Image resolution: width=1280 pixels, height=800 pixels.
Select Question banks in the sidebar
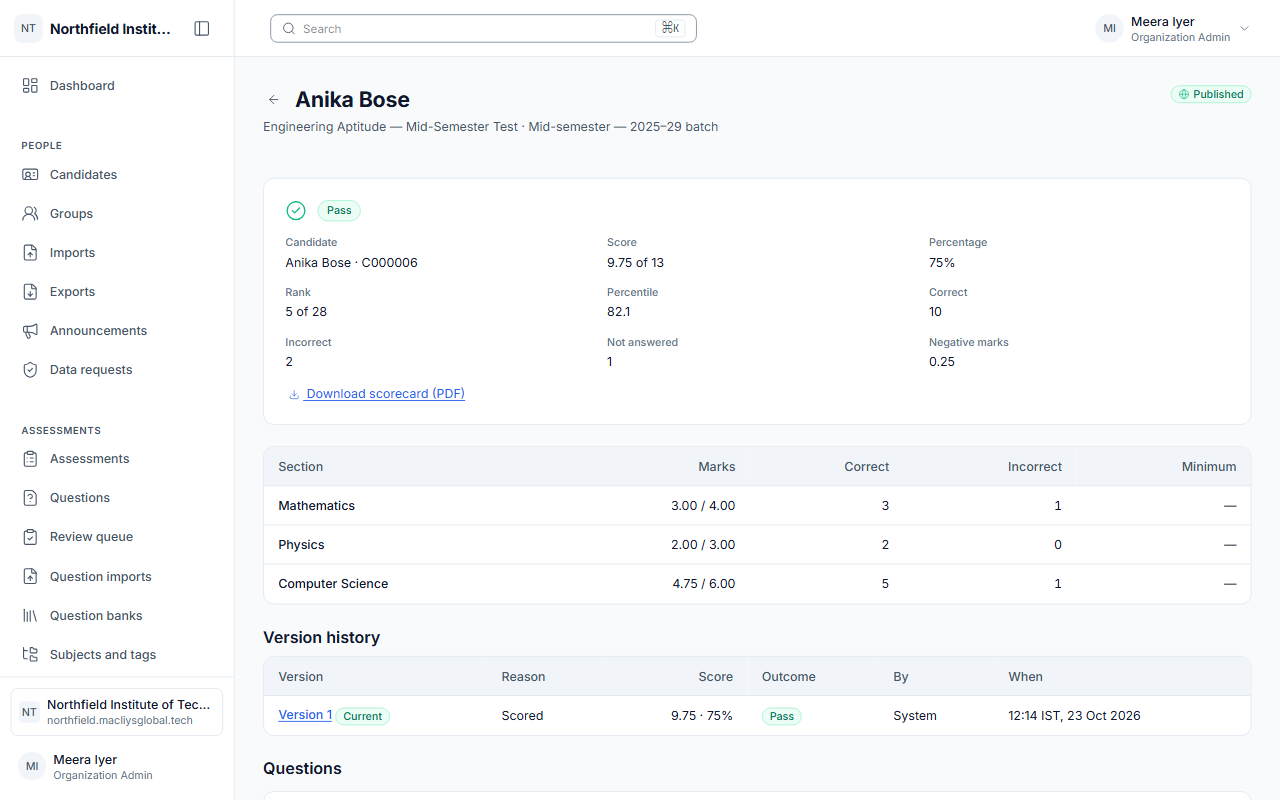coord(117,616)
